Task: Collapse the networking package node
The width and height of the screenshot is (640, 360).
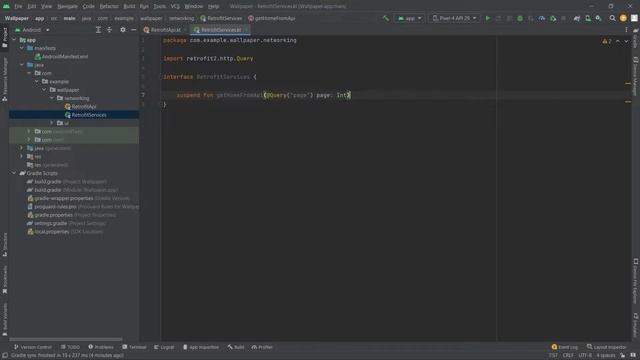Action: (x=52, y=98)
